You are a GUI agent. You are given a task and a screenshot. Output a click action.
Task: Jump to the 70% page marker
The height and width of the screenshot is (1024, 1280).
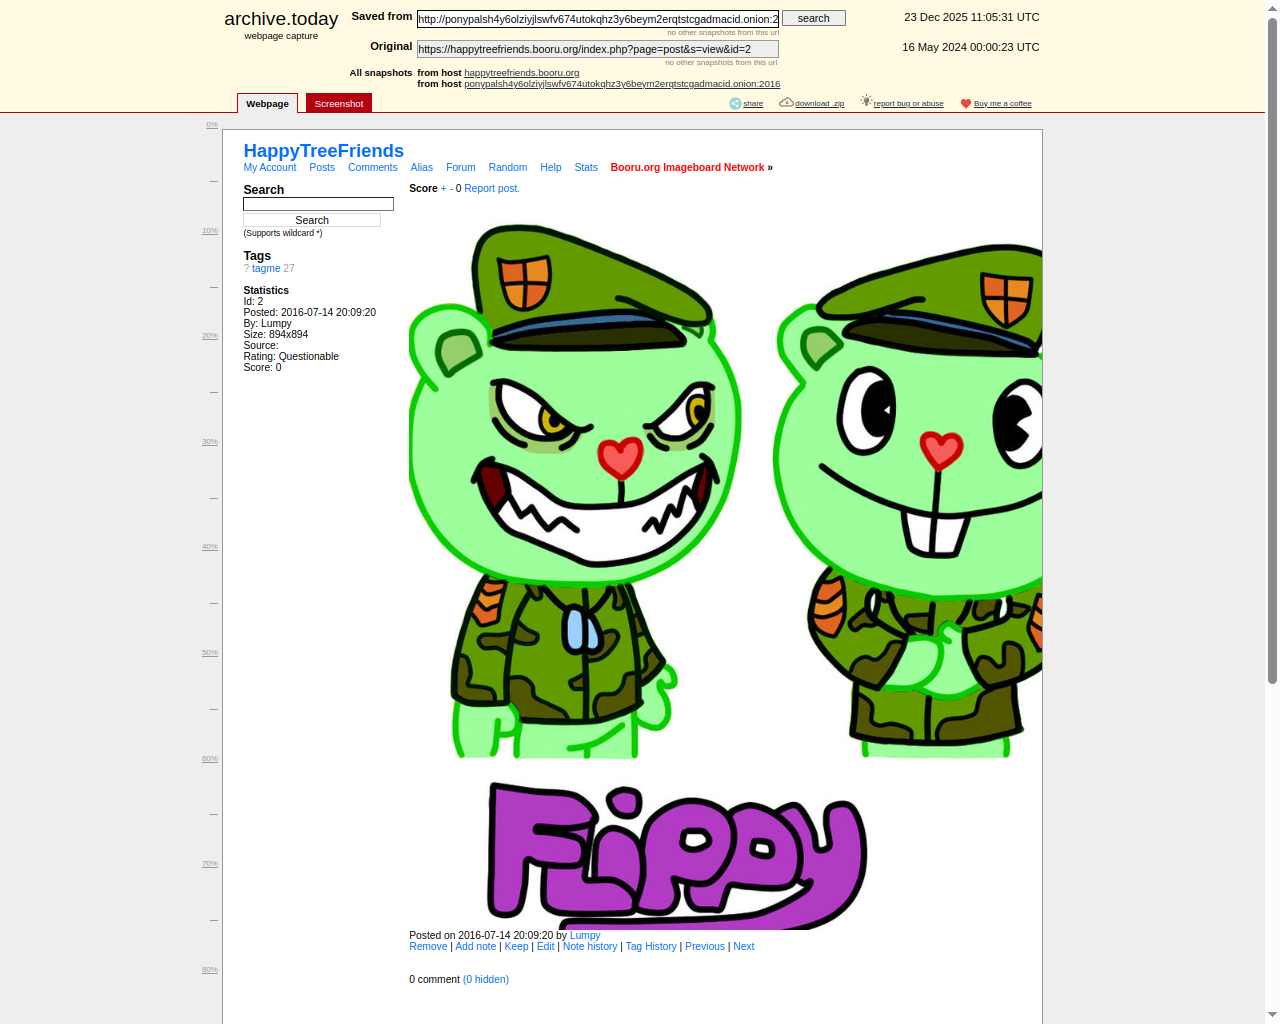click(x=210, y=864)
